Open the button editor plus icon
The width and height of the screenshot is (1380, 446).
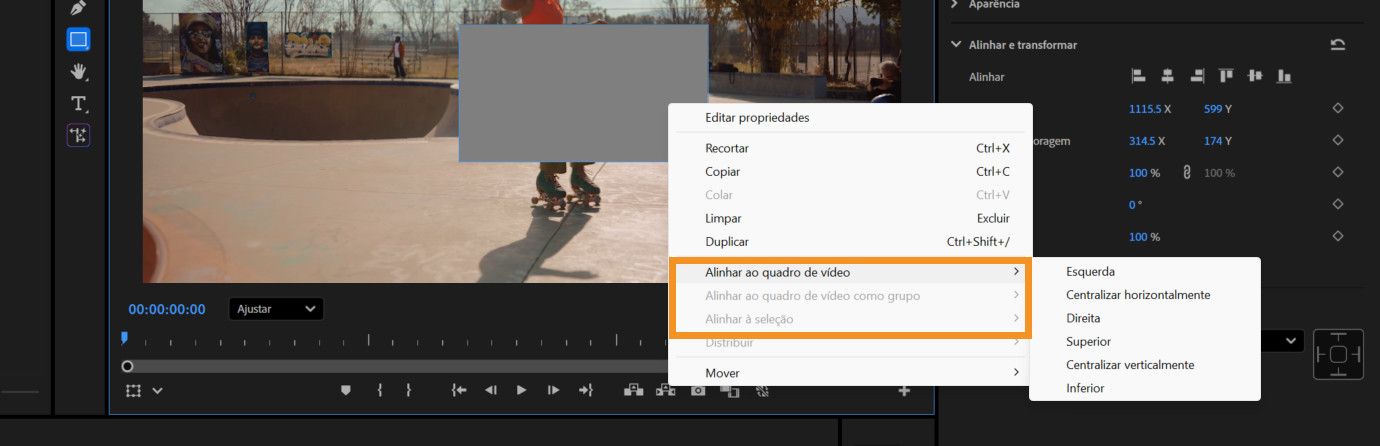click(904, 391)
